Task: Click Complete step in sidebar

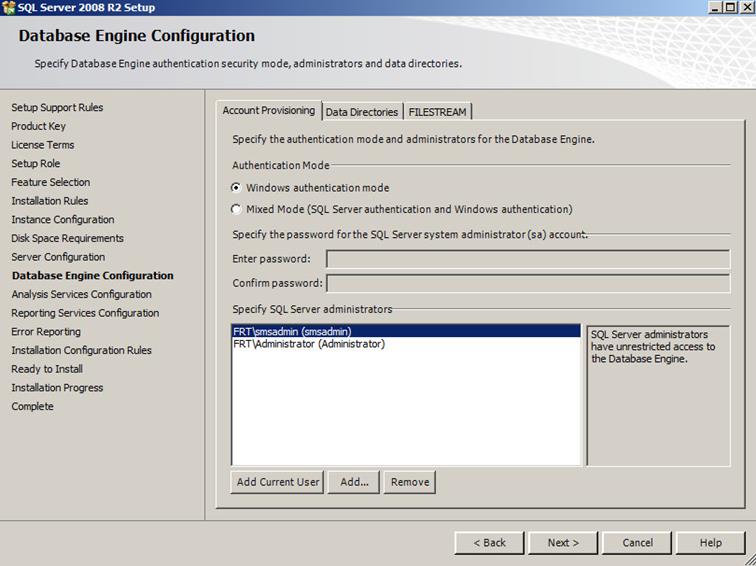Action: pos(32,406)
